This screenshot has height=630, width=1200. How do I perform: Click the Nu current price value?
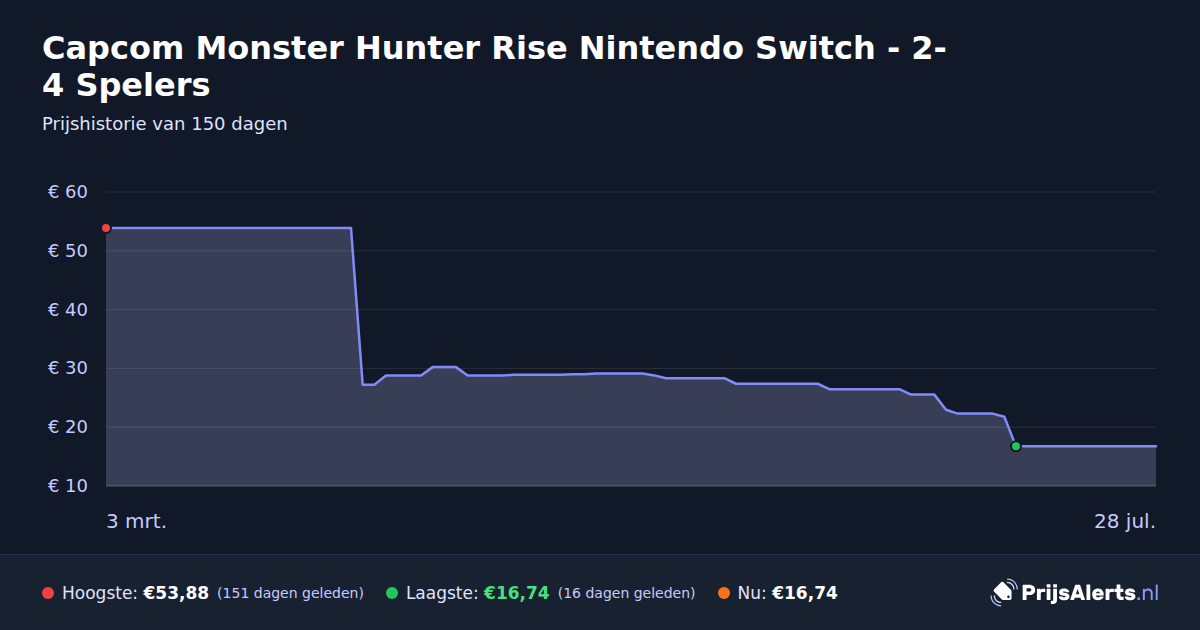[x=804, y=593]
